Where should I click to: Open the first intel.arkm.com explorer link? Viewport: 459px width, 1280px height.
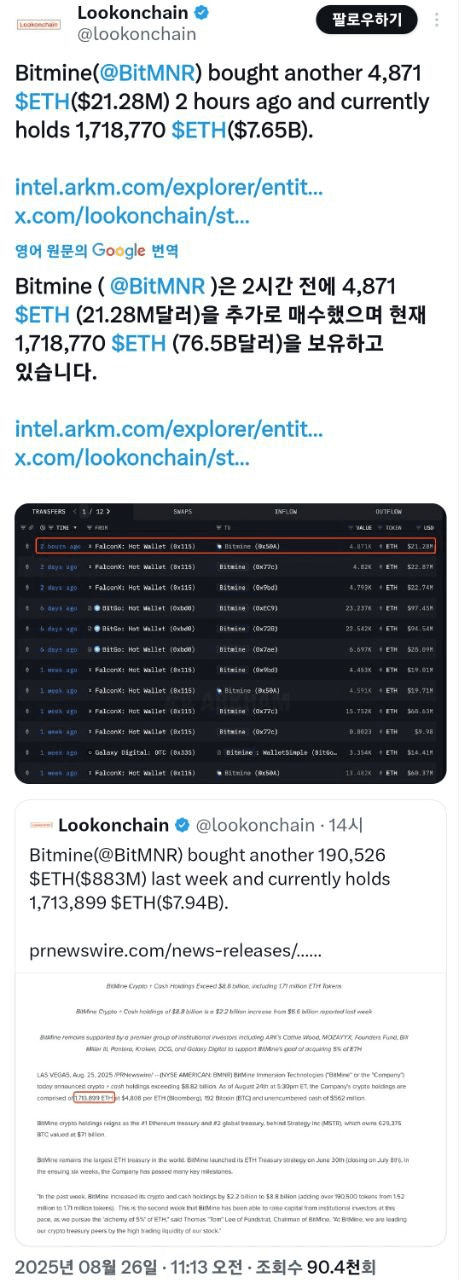click(x=168, y=187)
